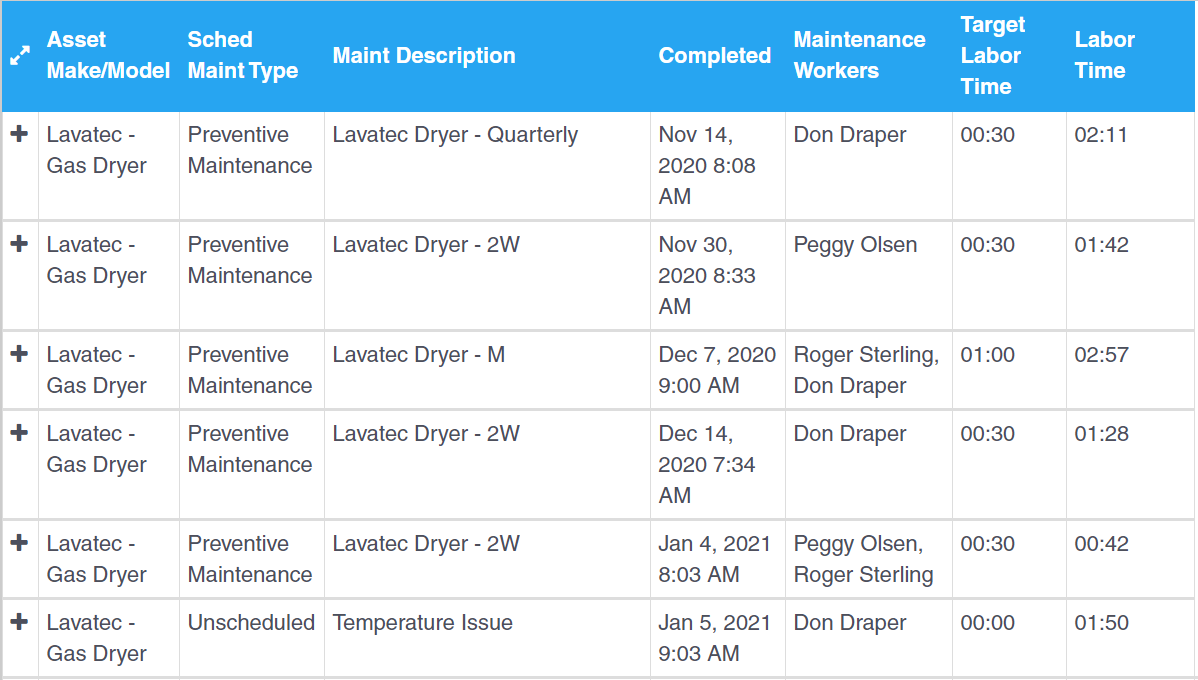The width and height of the screenshot is (1198, 680).
Task: Click the Lavatec Dryer - Quarterly description
Action: coord(455,135)
